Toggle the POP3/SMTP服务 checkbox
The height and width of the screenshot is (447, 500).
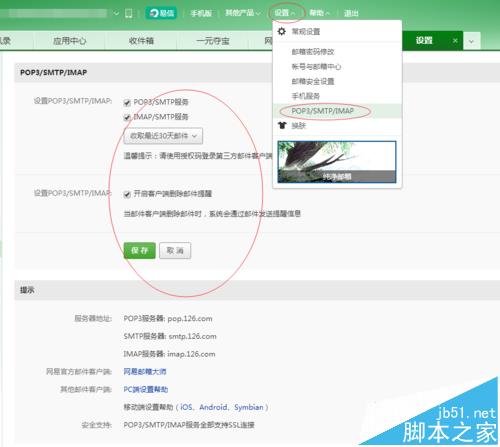point(127,102)
